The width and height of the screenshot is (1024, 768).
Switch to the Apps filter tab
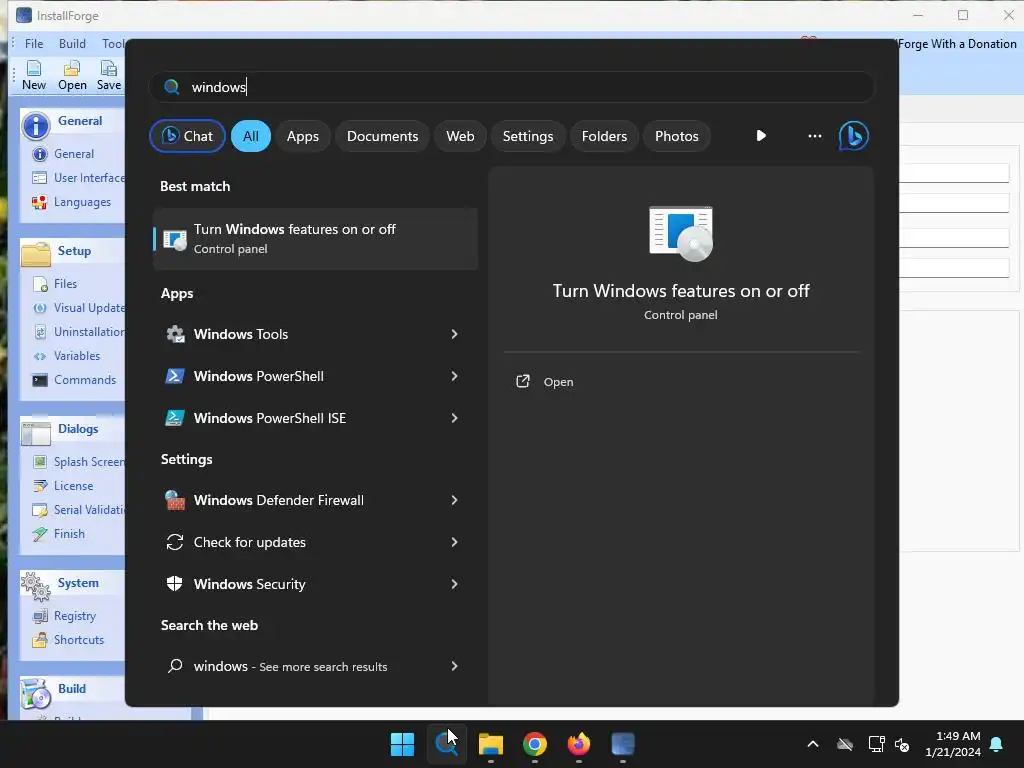302,136
